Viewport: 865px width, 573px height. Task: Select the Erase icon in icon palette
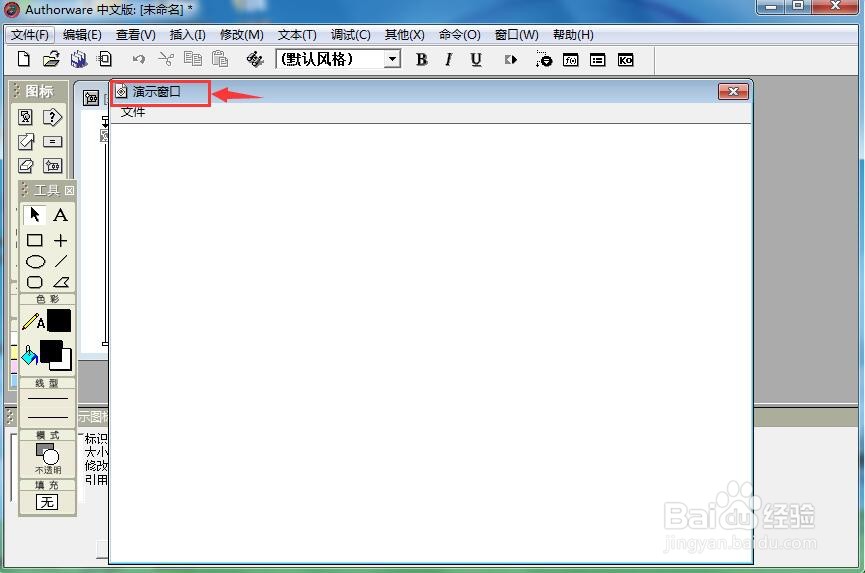point(25,165)
